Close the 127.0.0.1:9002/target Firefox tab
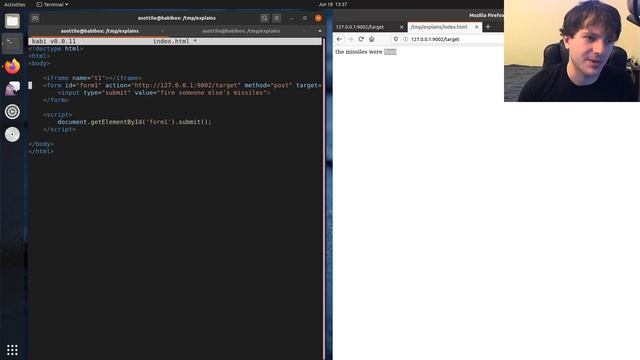This screenshot has height=360, width=640. point(401,27)
